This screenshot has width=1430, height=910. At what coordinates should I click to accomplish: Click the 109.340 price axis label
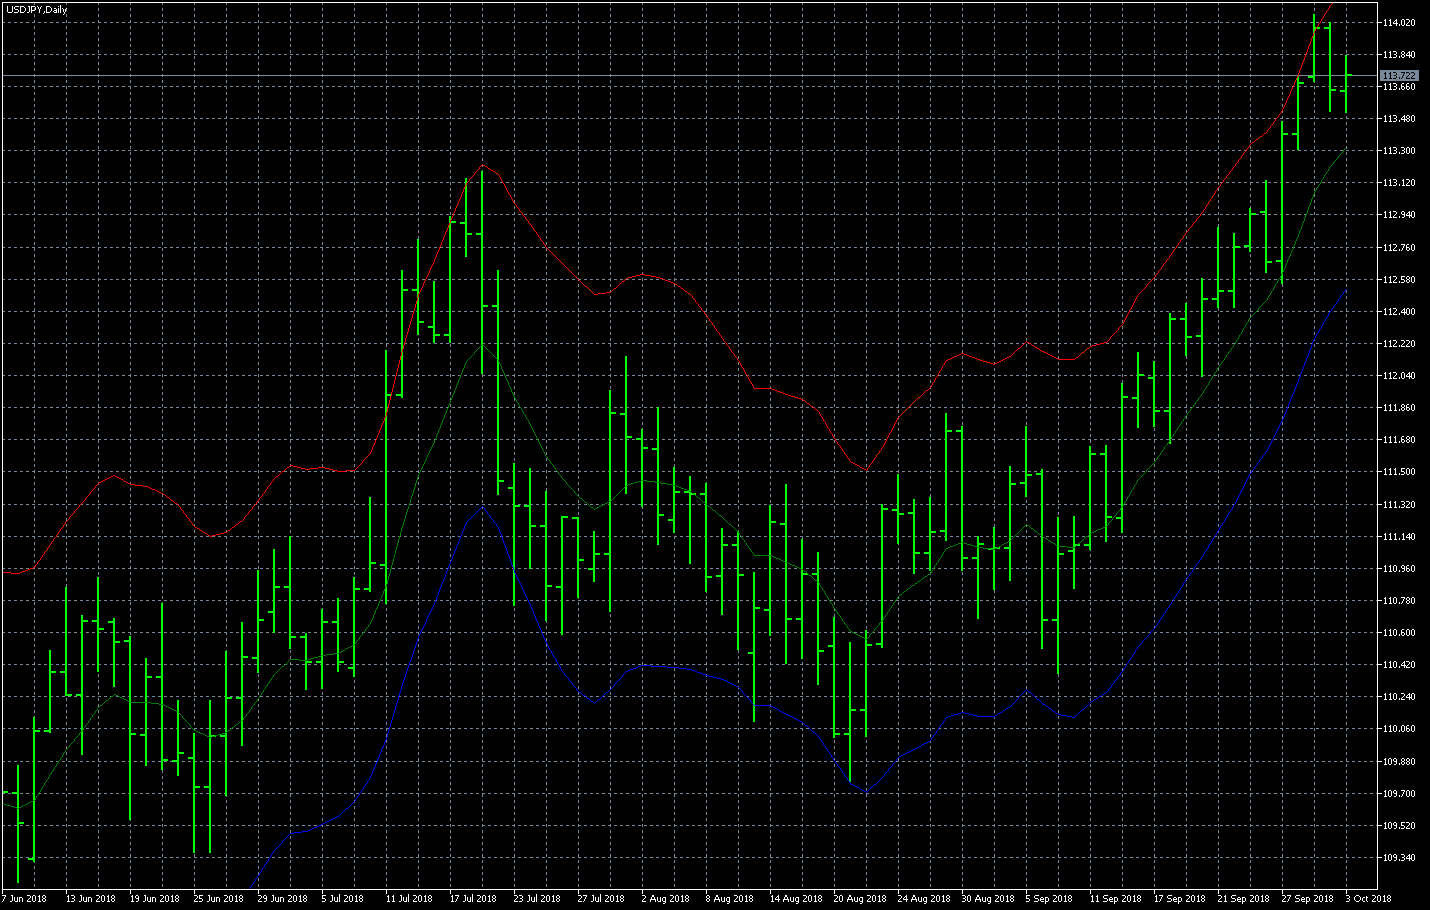1399,858
